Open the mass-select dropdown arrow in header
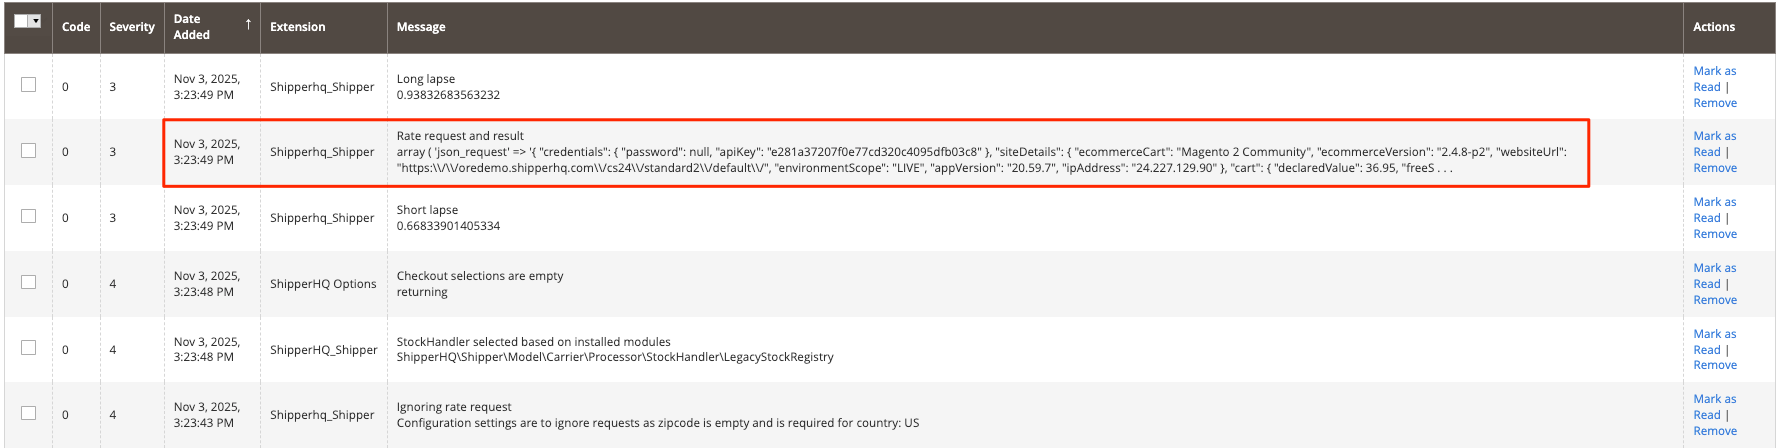The width and height of the screenshot is (1778, 448). click(x=36, y=21)
